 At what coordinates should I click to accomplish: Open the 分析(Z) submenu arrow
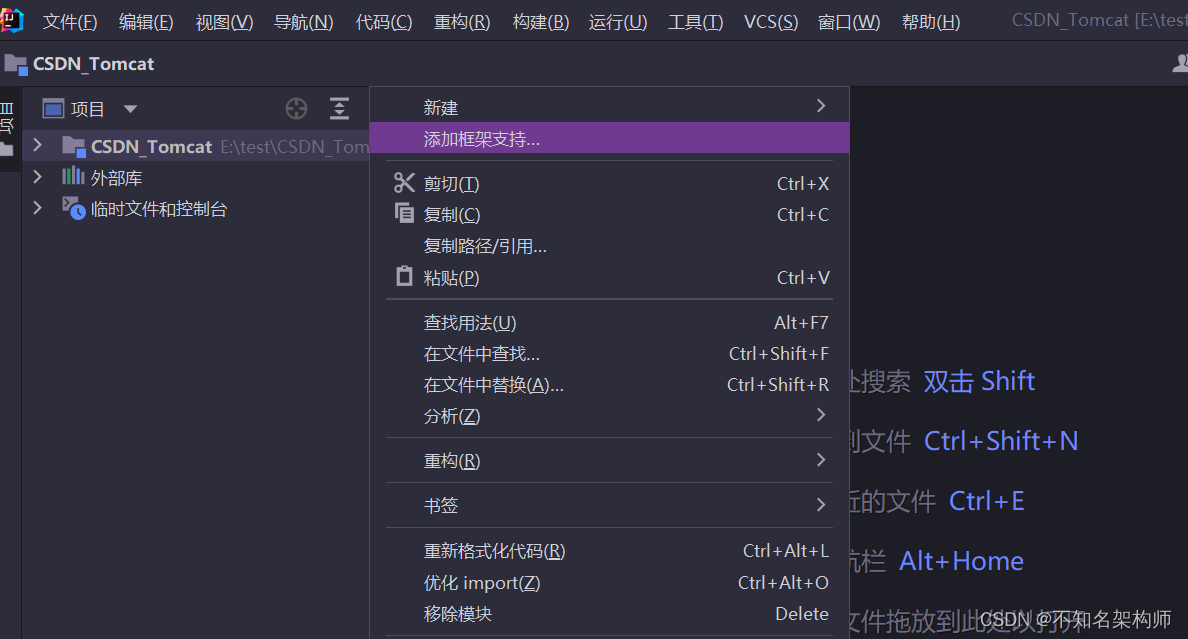pyautogui.click(x=820, y=415)
